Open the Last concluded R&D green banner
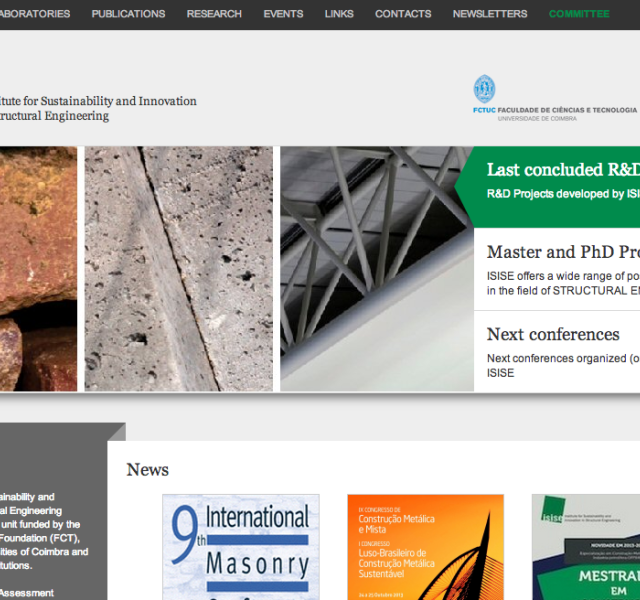 (547, 187)
